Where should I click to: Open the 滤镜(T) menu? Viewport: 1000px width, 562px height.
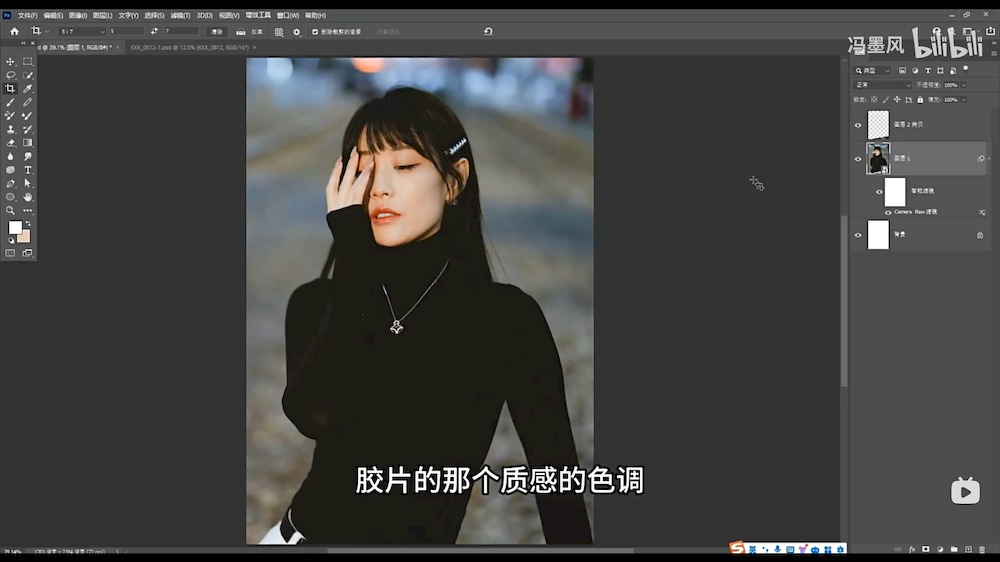pos(180,15)
